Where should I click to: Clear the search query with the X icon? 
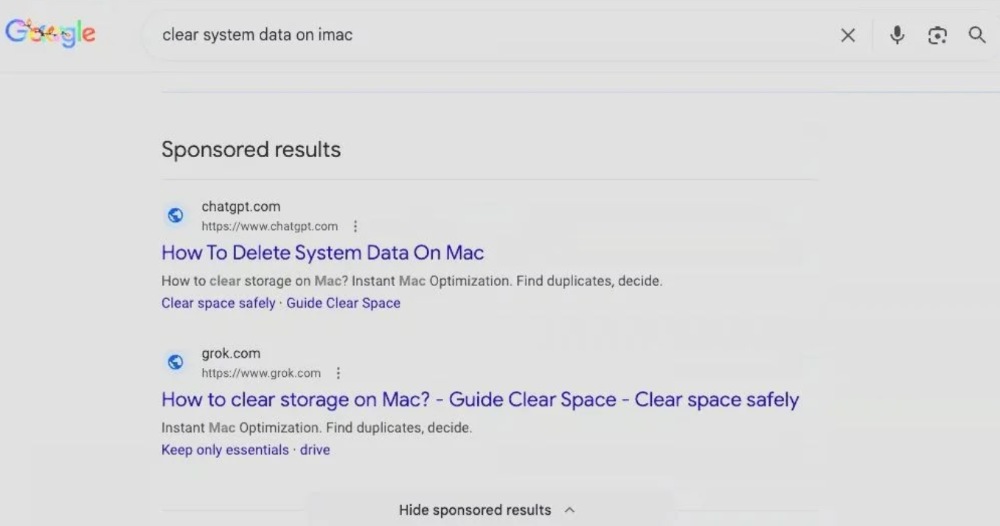(848, 35)
